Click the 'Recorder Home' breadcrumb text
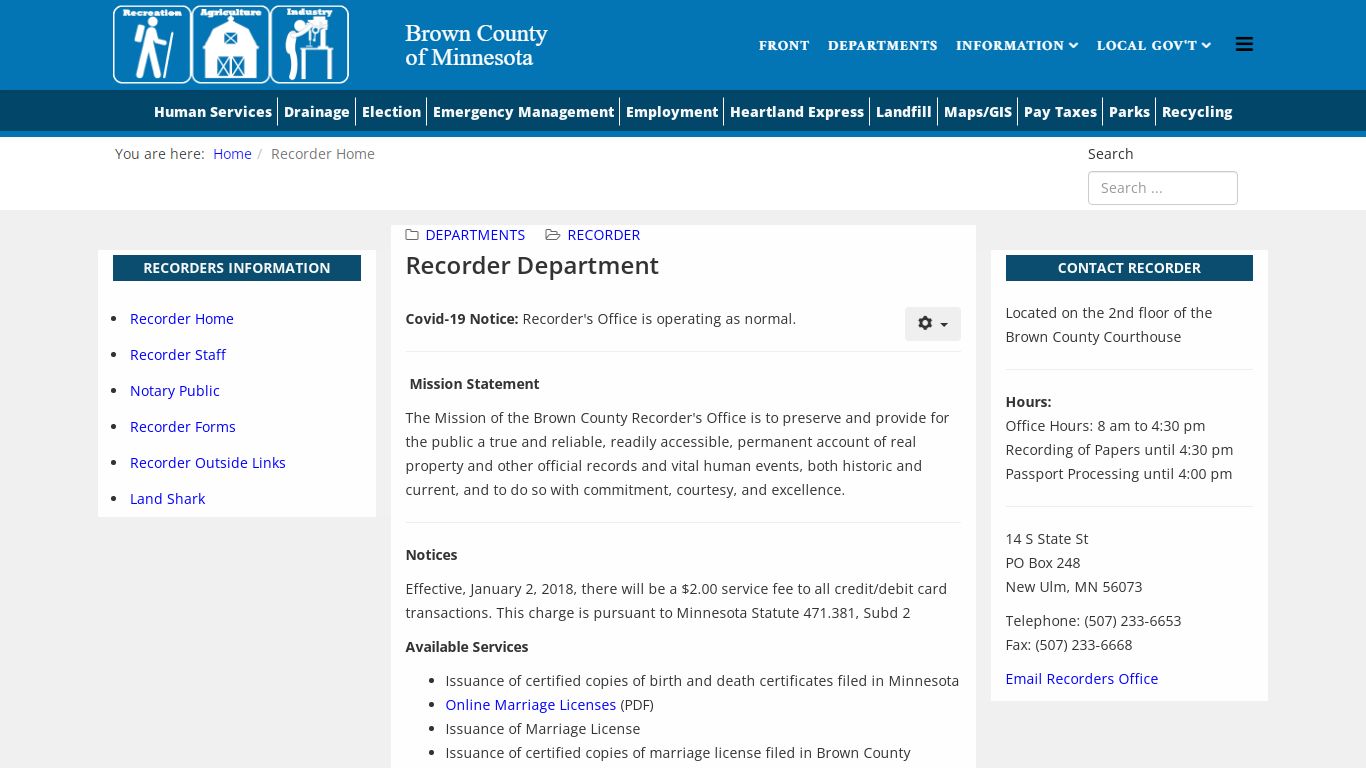 tap(323, 154)
